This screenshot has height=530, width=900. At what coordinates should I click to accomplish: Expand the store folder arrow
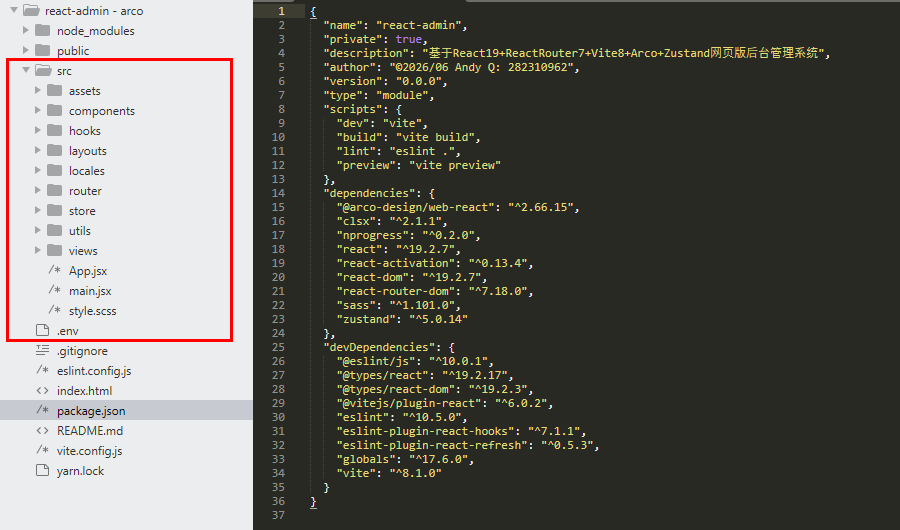[x=38, y=210]
